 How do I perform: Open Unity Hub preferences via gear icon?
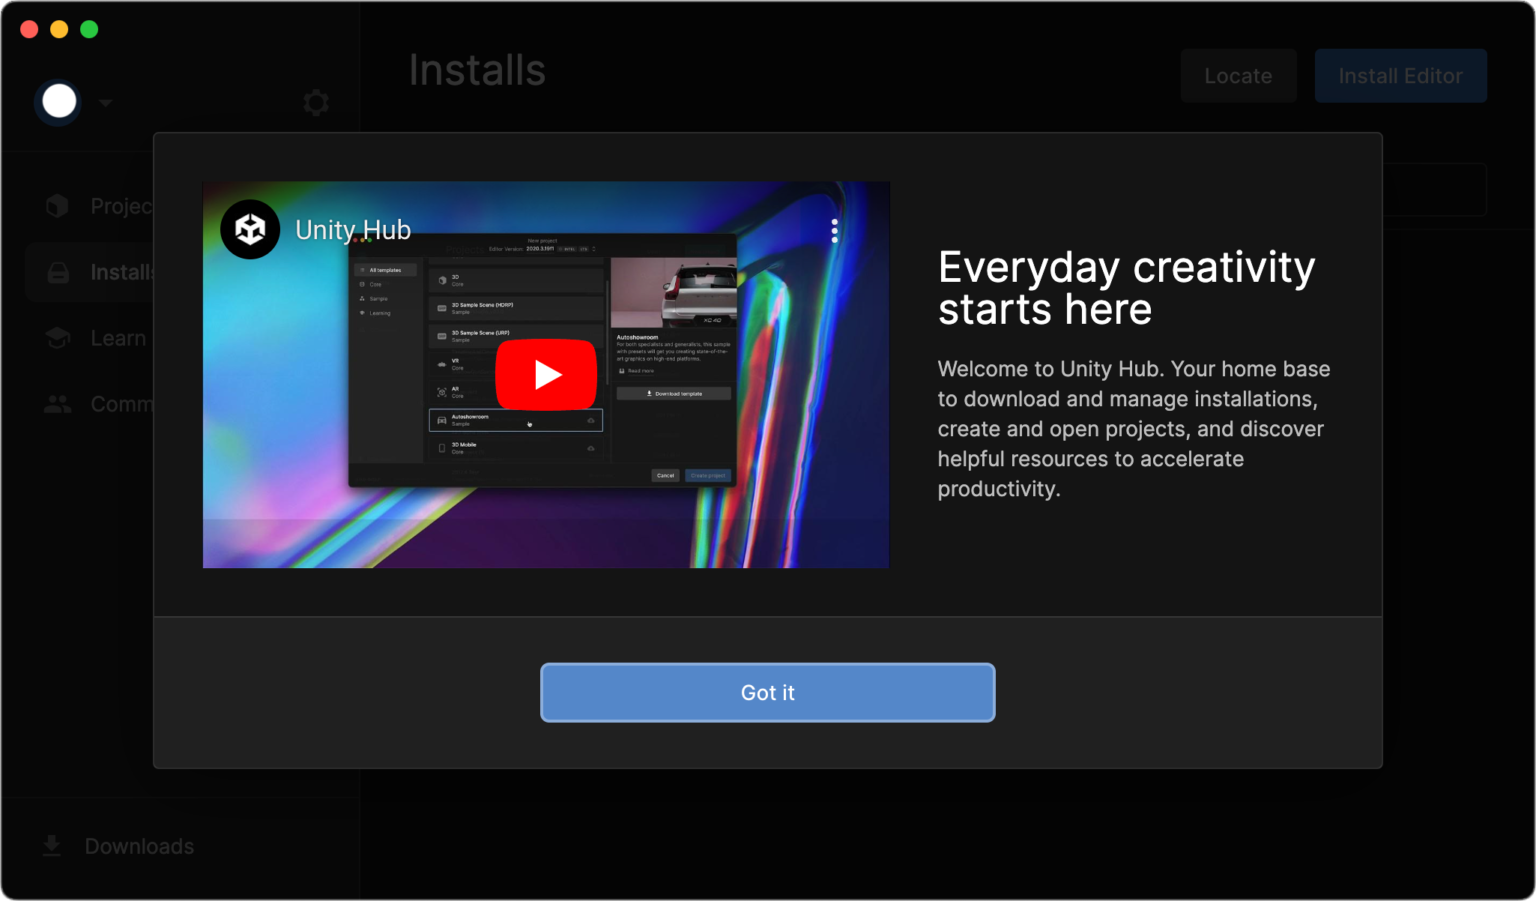(316, 102)
